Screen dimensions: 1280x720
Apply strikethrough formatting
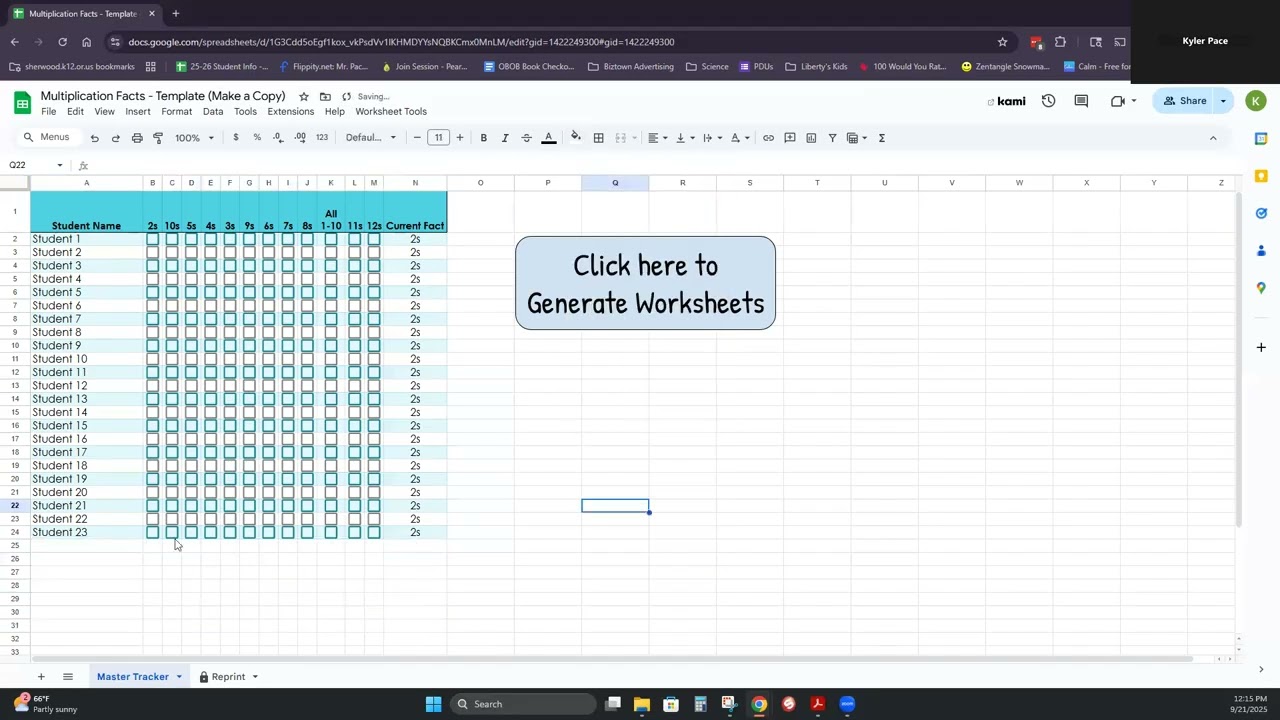pos(527,138)
